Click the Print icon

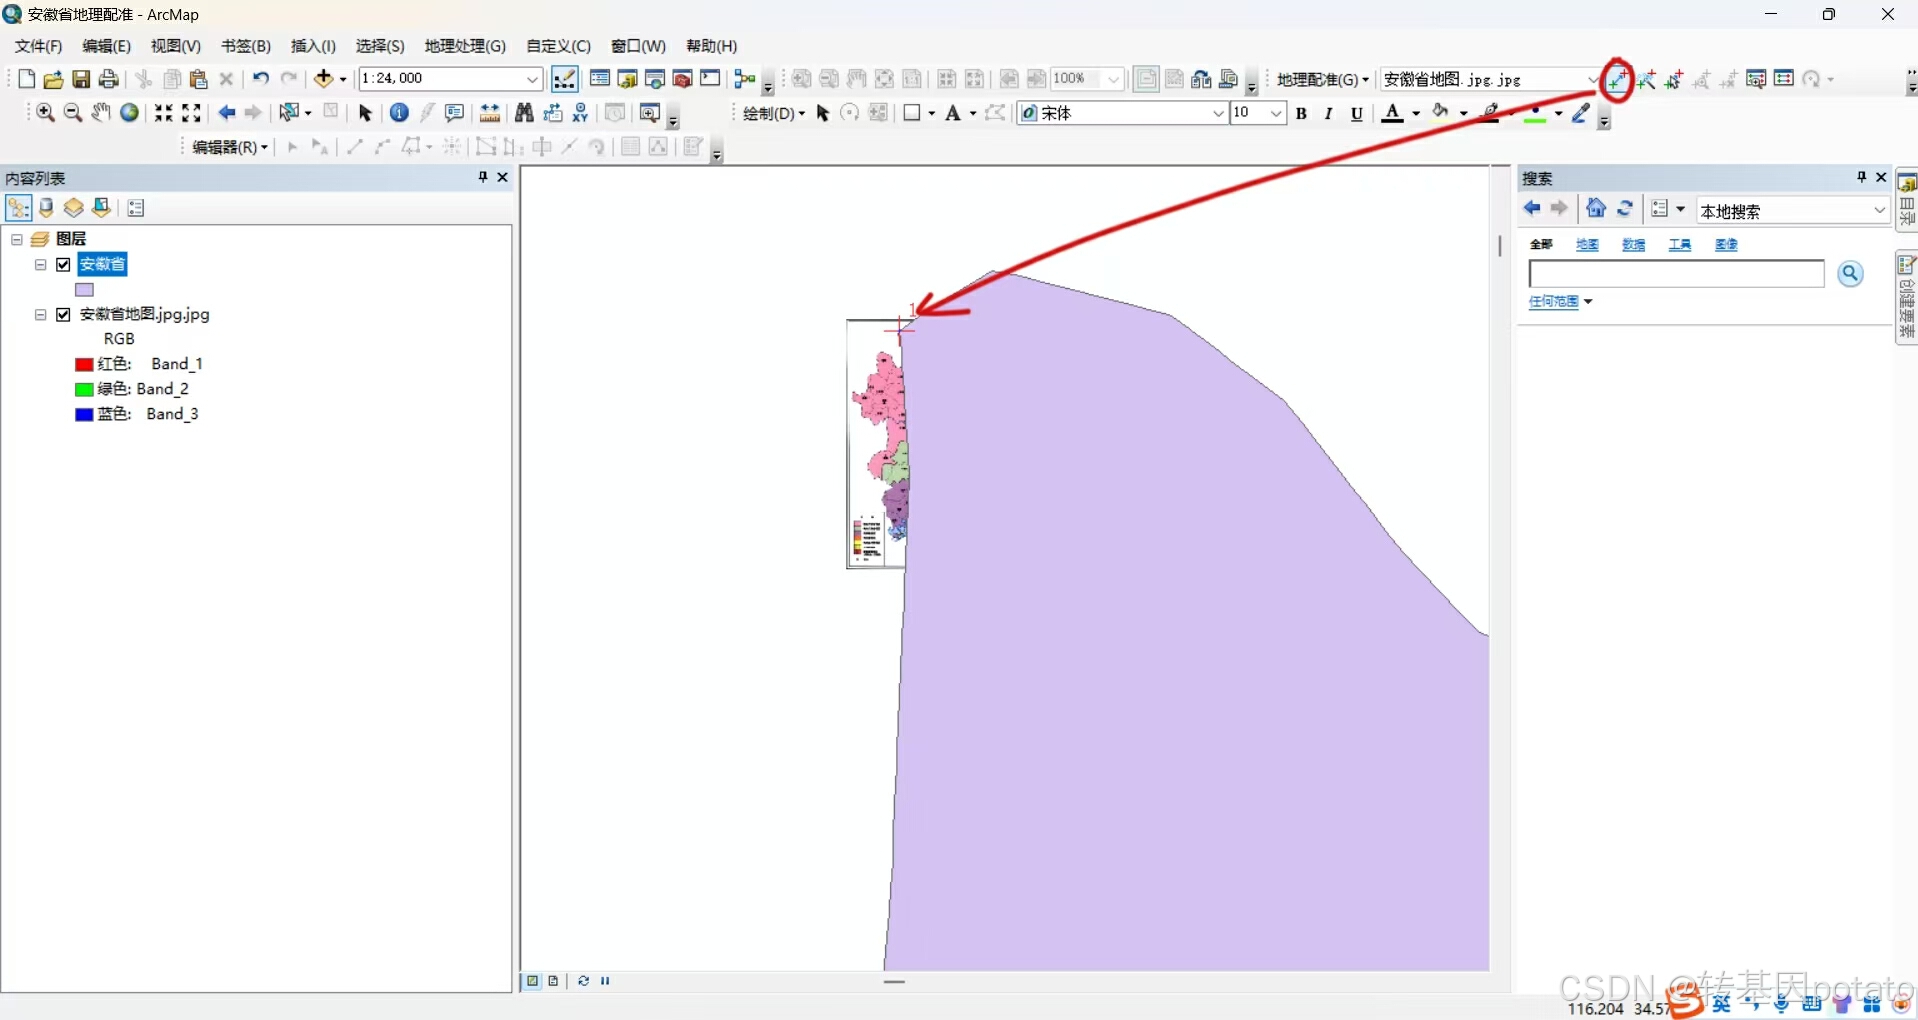pyautogui.click(x=109, y=79)
